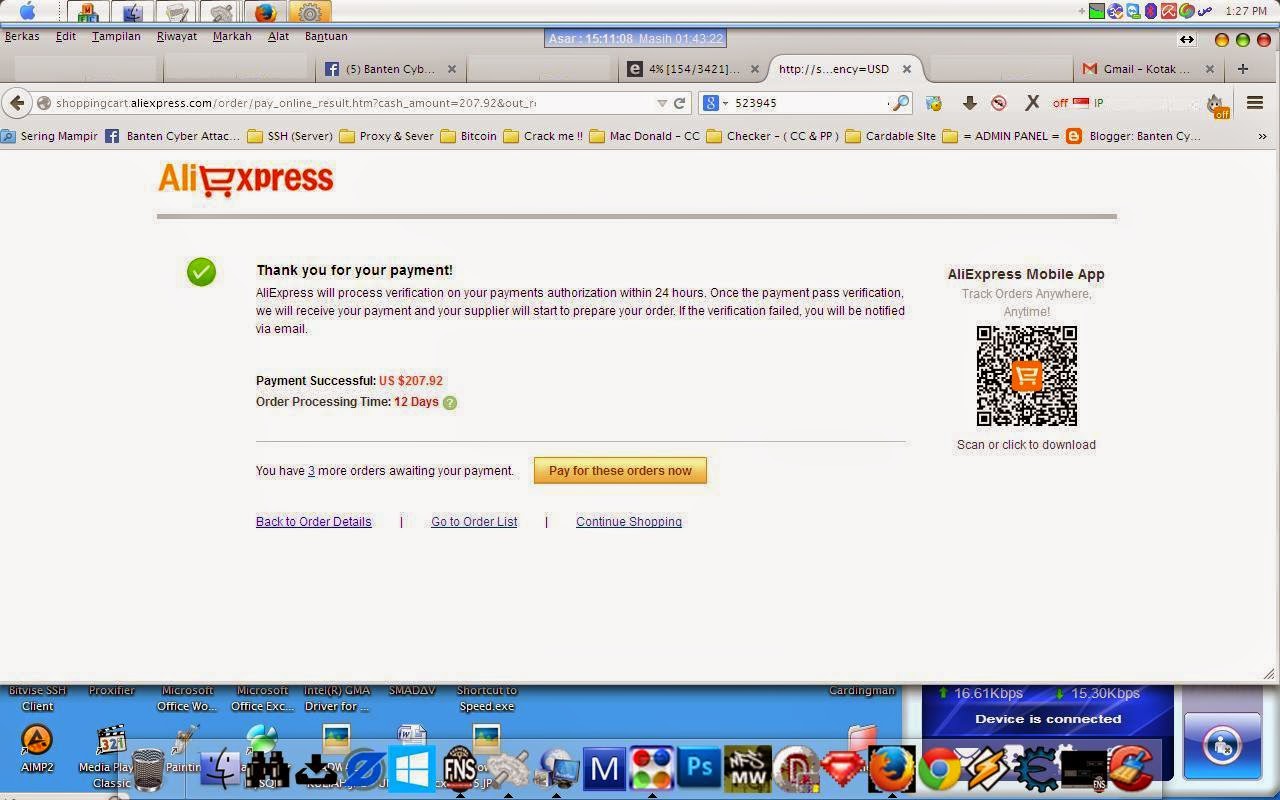
Task: Open the SSH (Server) bookmark folder
Action: (289, 136)
